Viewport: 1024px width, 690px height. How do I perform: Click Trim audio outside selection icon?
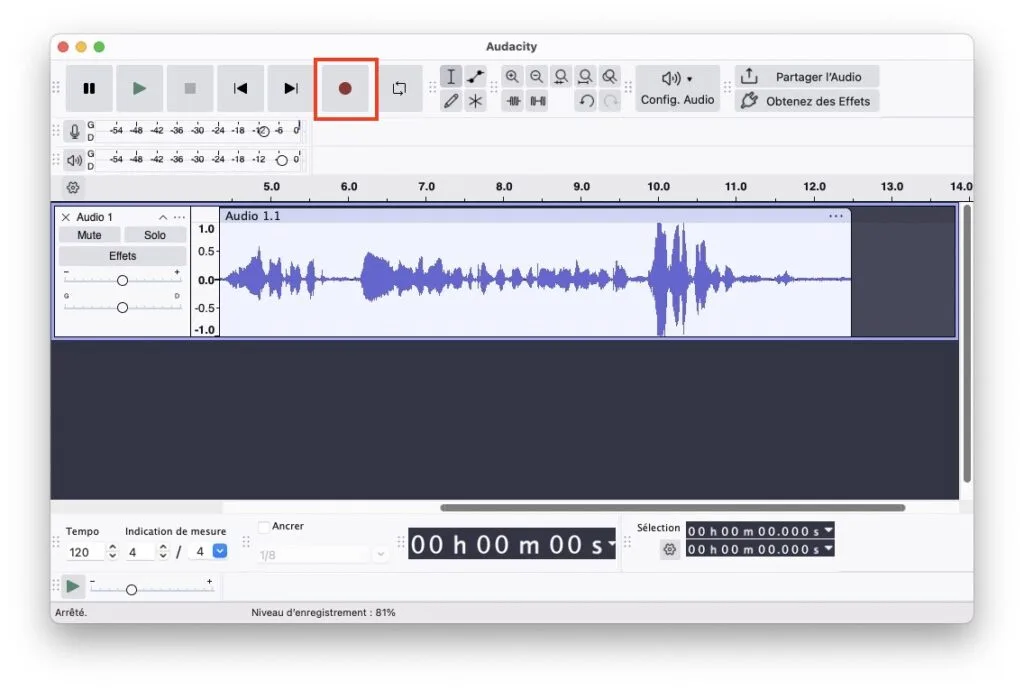(x=513, y=101)
